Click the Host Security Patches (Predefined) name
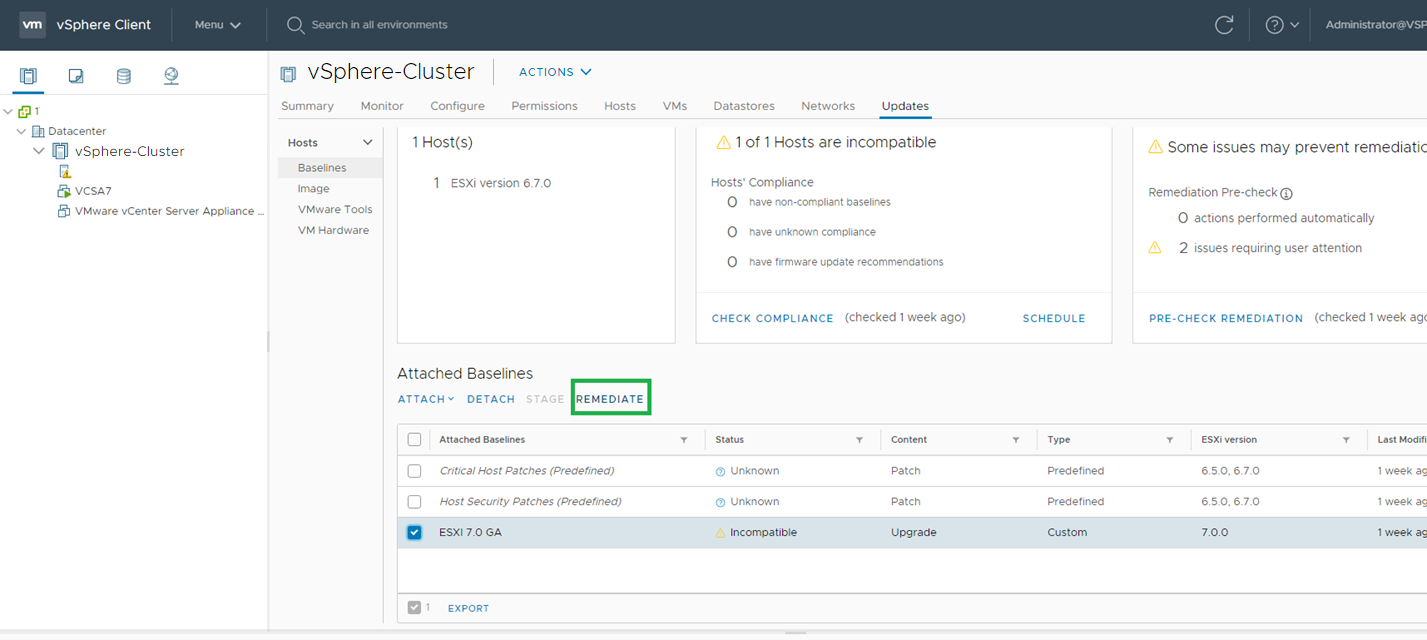1427x640 pixels. 530,501
